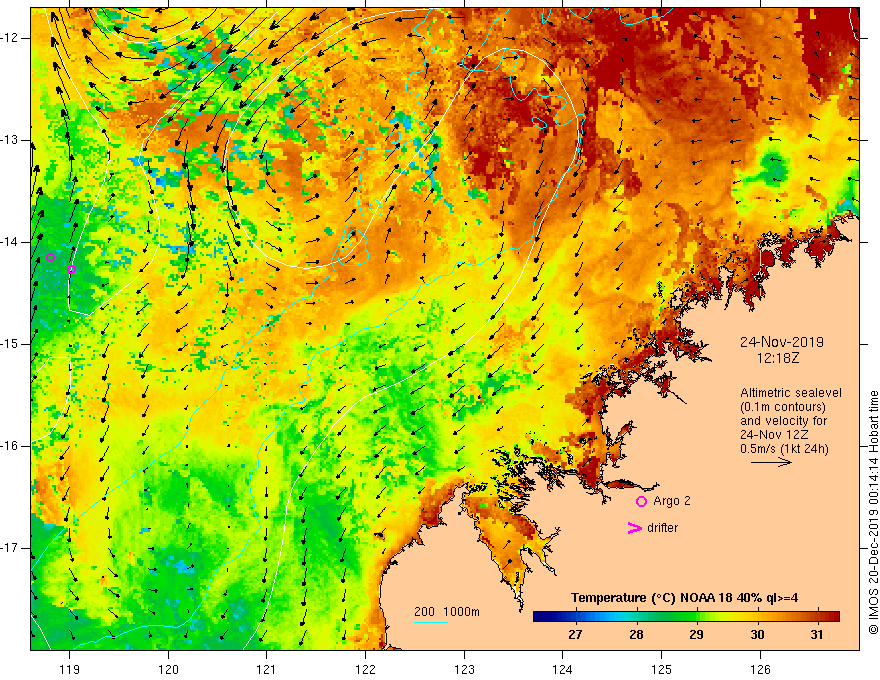The height and width of the screenshot is (680, 880).
Task: Click the color bar tick label 28
Action: coord(636,635)
